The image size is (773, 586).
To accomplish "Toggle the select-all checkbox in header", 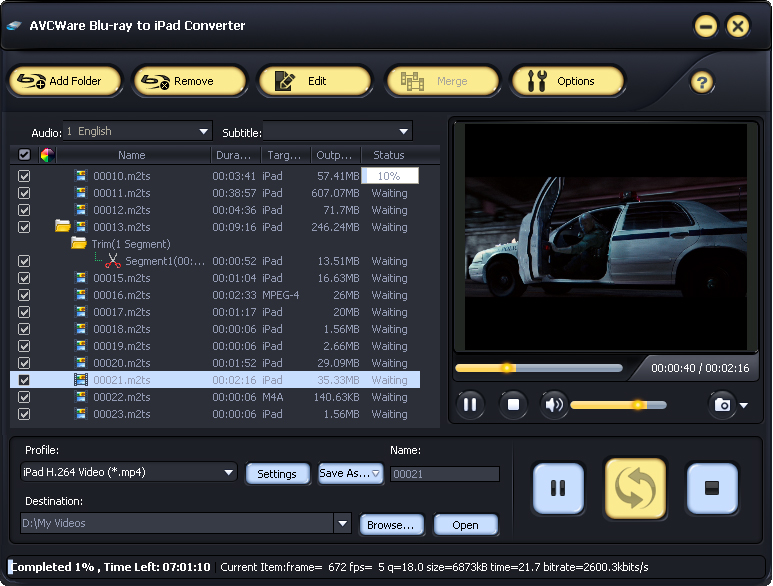I will coord(24,155).
